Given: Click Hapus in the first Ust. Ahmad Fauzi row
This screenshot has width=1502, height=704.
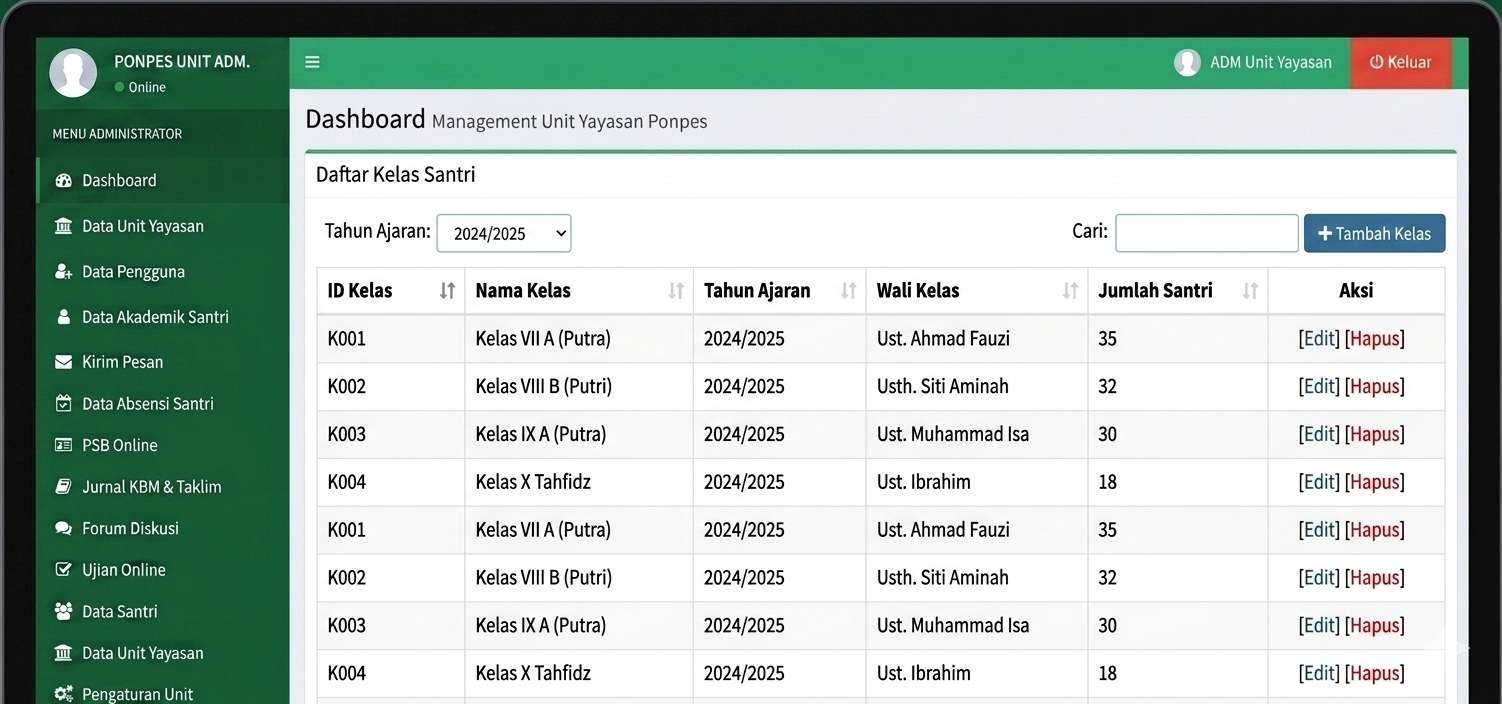Looking at the screenshot, I should [x=1374, y=338].
